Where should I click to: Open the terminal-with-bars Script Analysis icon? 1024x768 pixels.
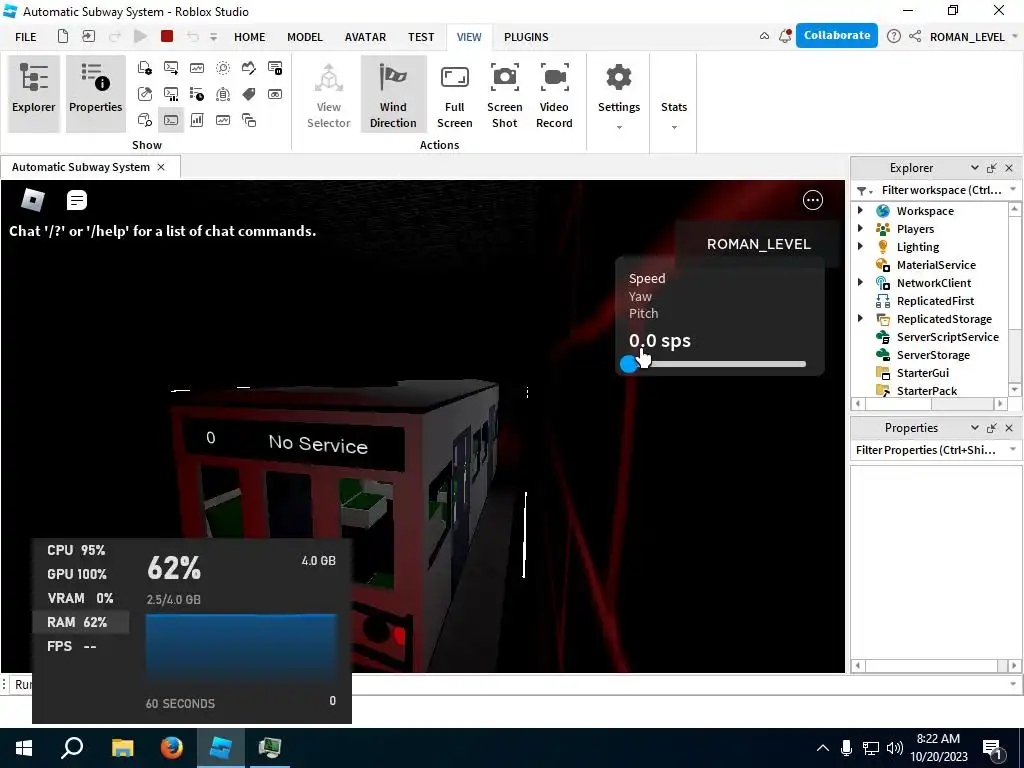(171, 94)
